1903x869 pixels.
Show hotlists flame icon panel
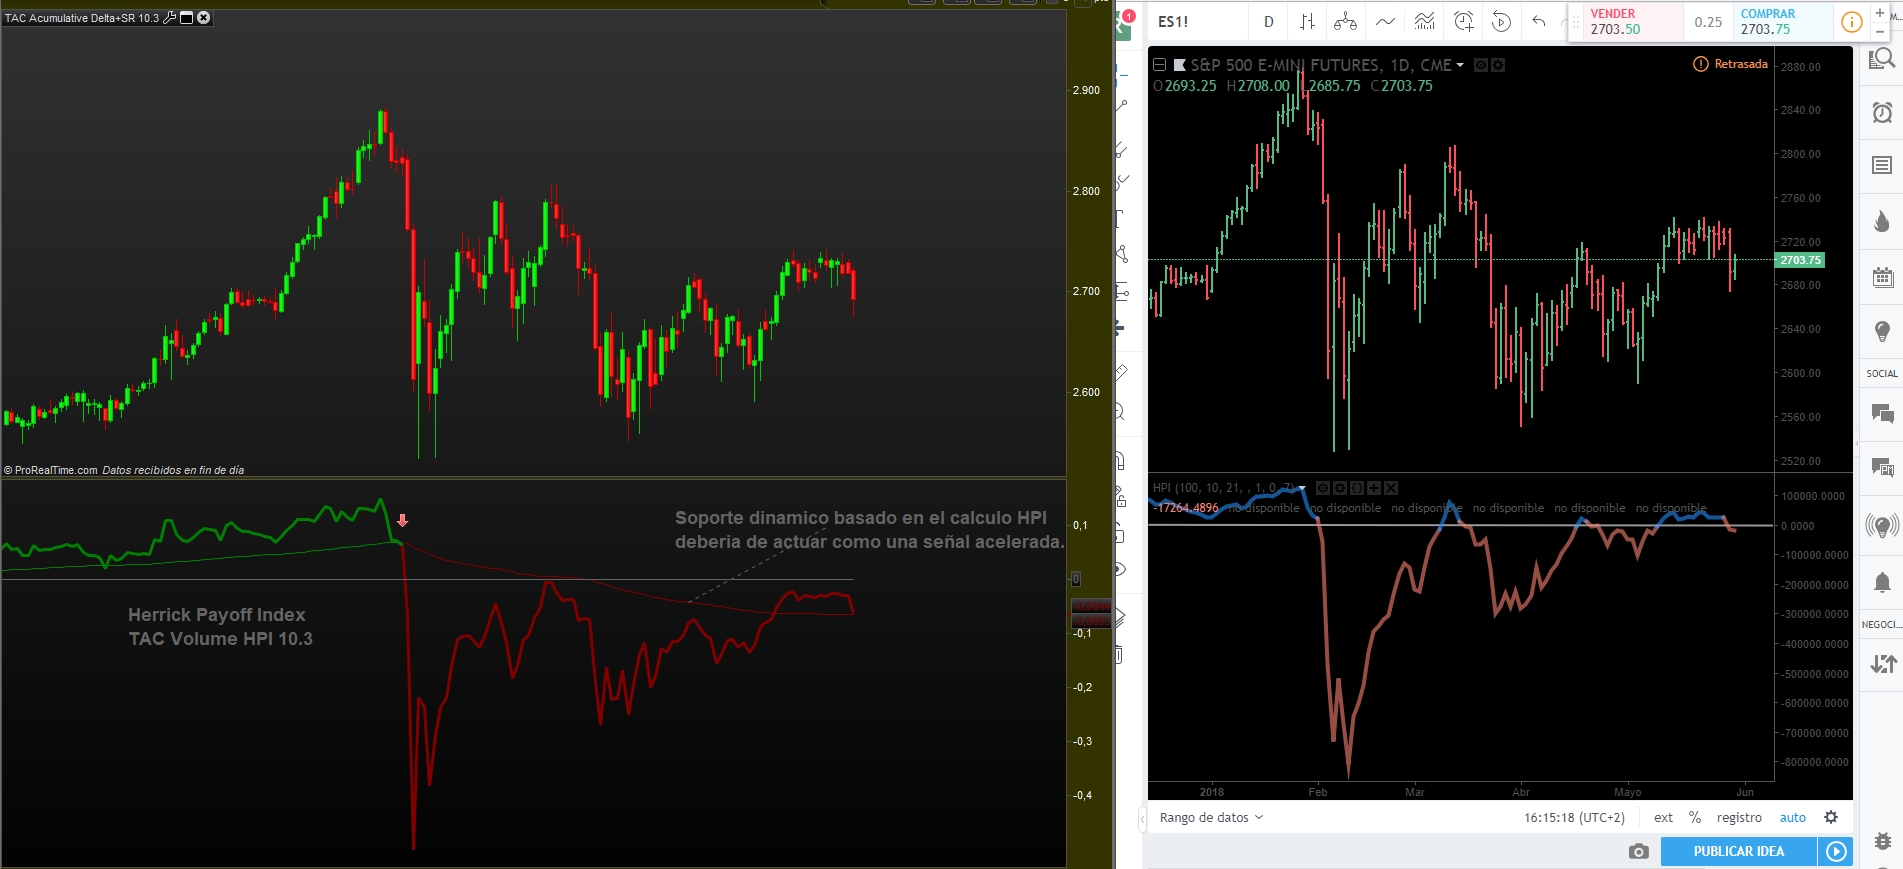tap(1882, 221)
